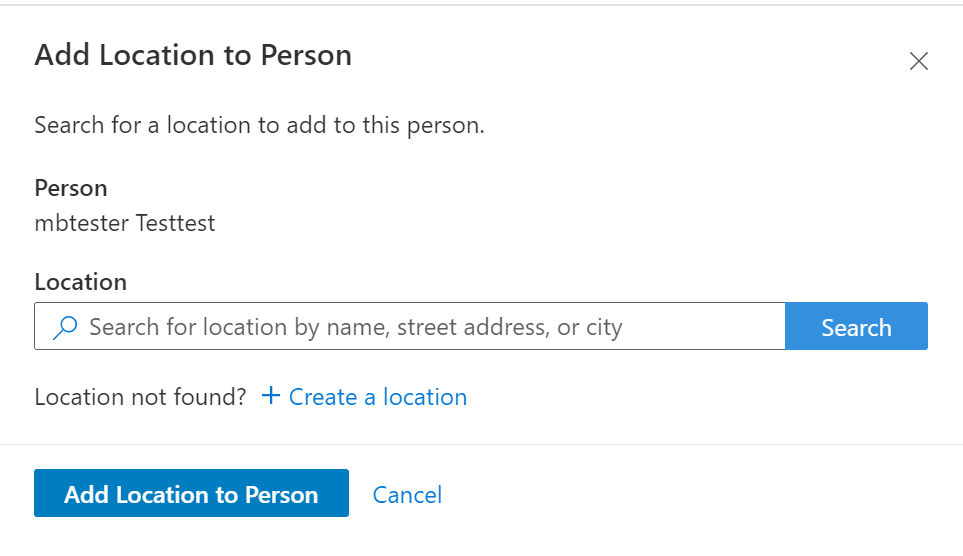Cancel adding a location

pyautogui.click(x=407, y=495)
